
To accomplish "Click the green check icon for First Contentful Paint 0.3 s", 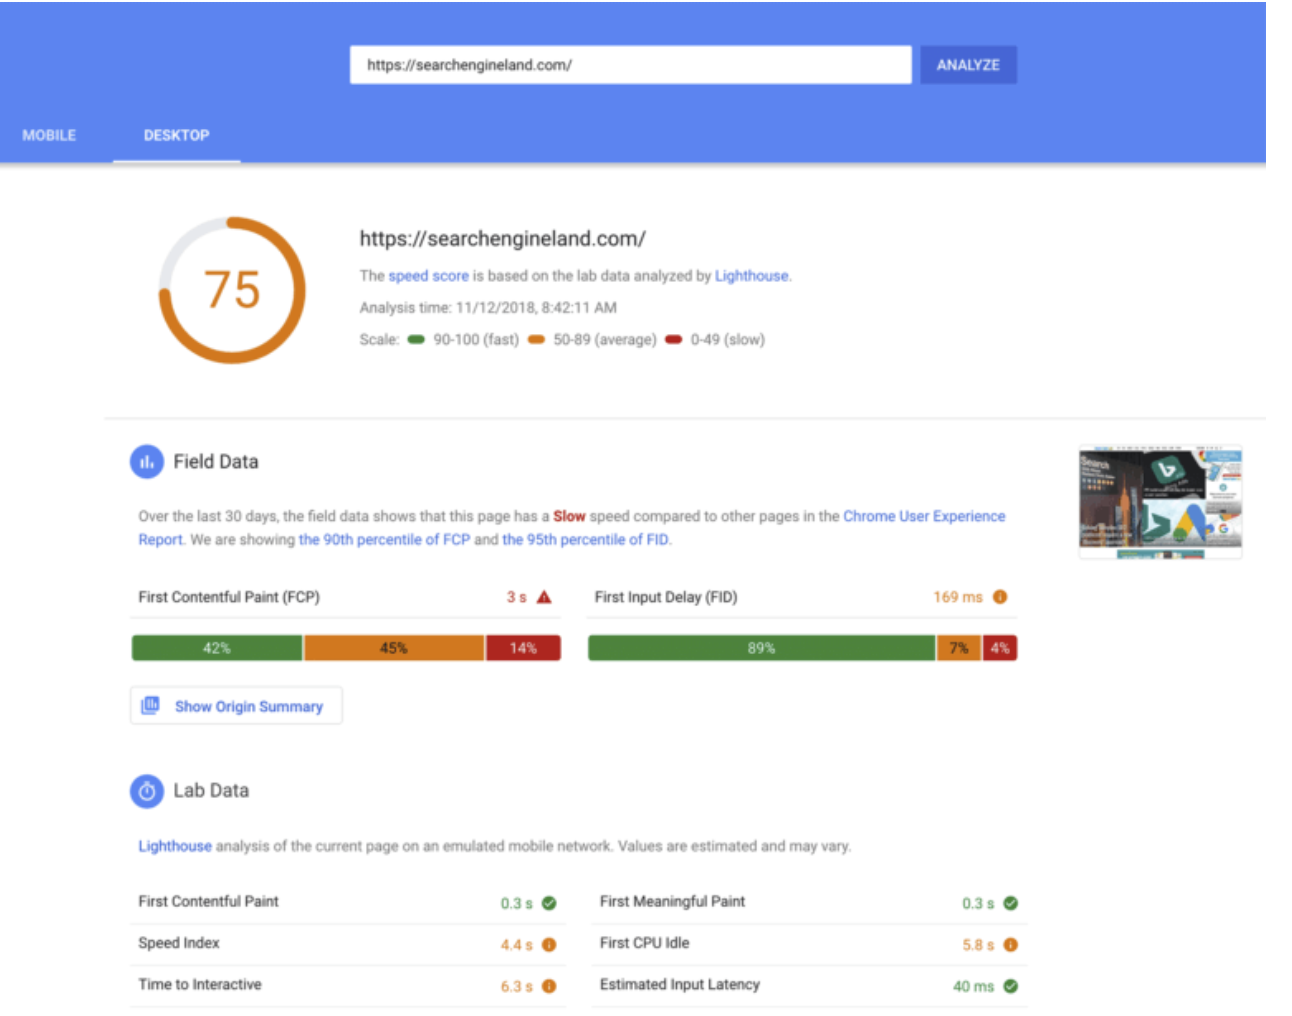I will (549, 903).
